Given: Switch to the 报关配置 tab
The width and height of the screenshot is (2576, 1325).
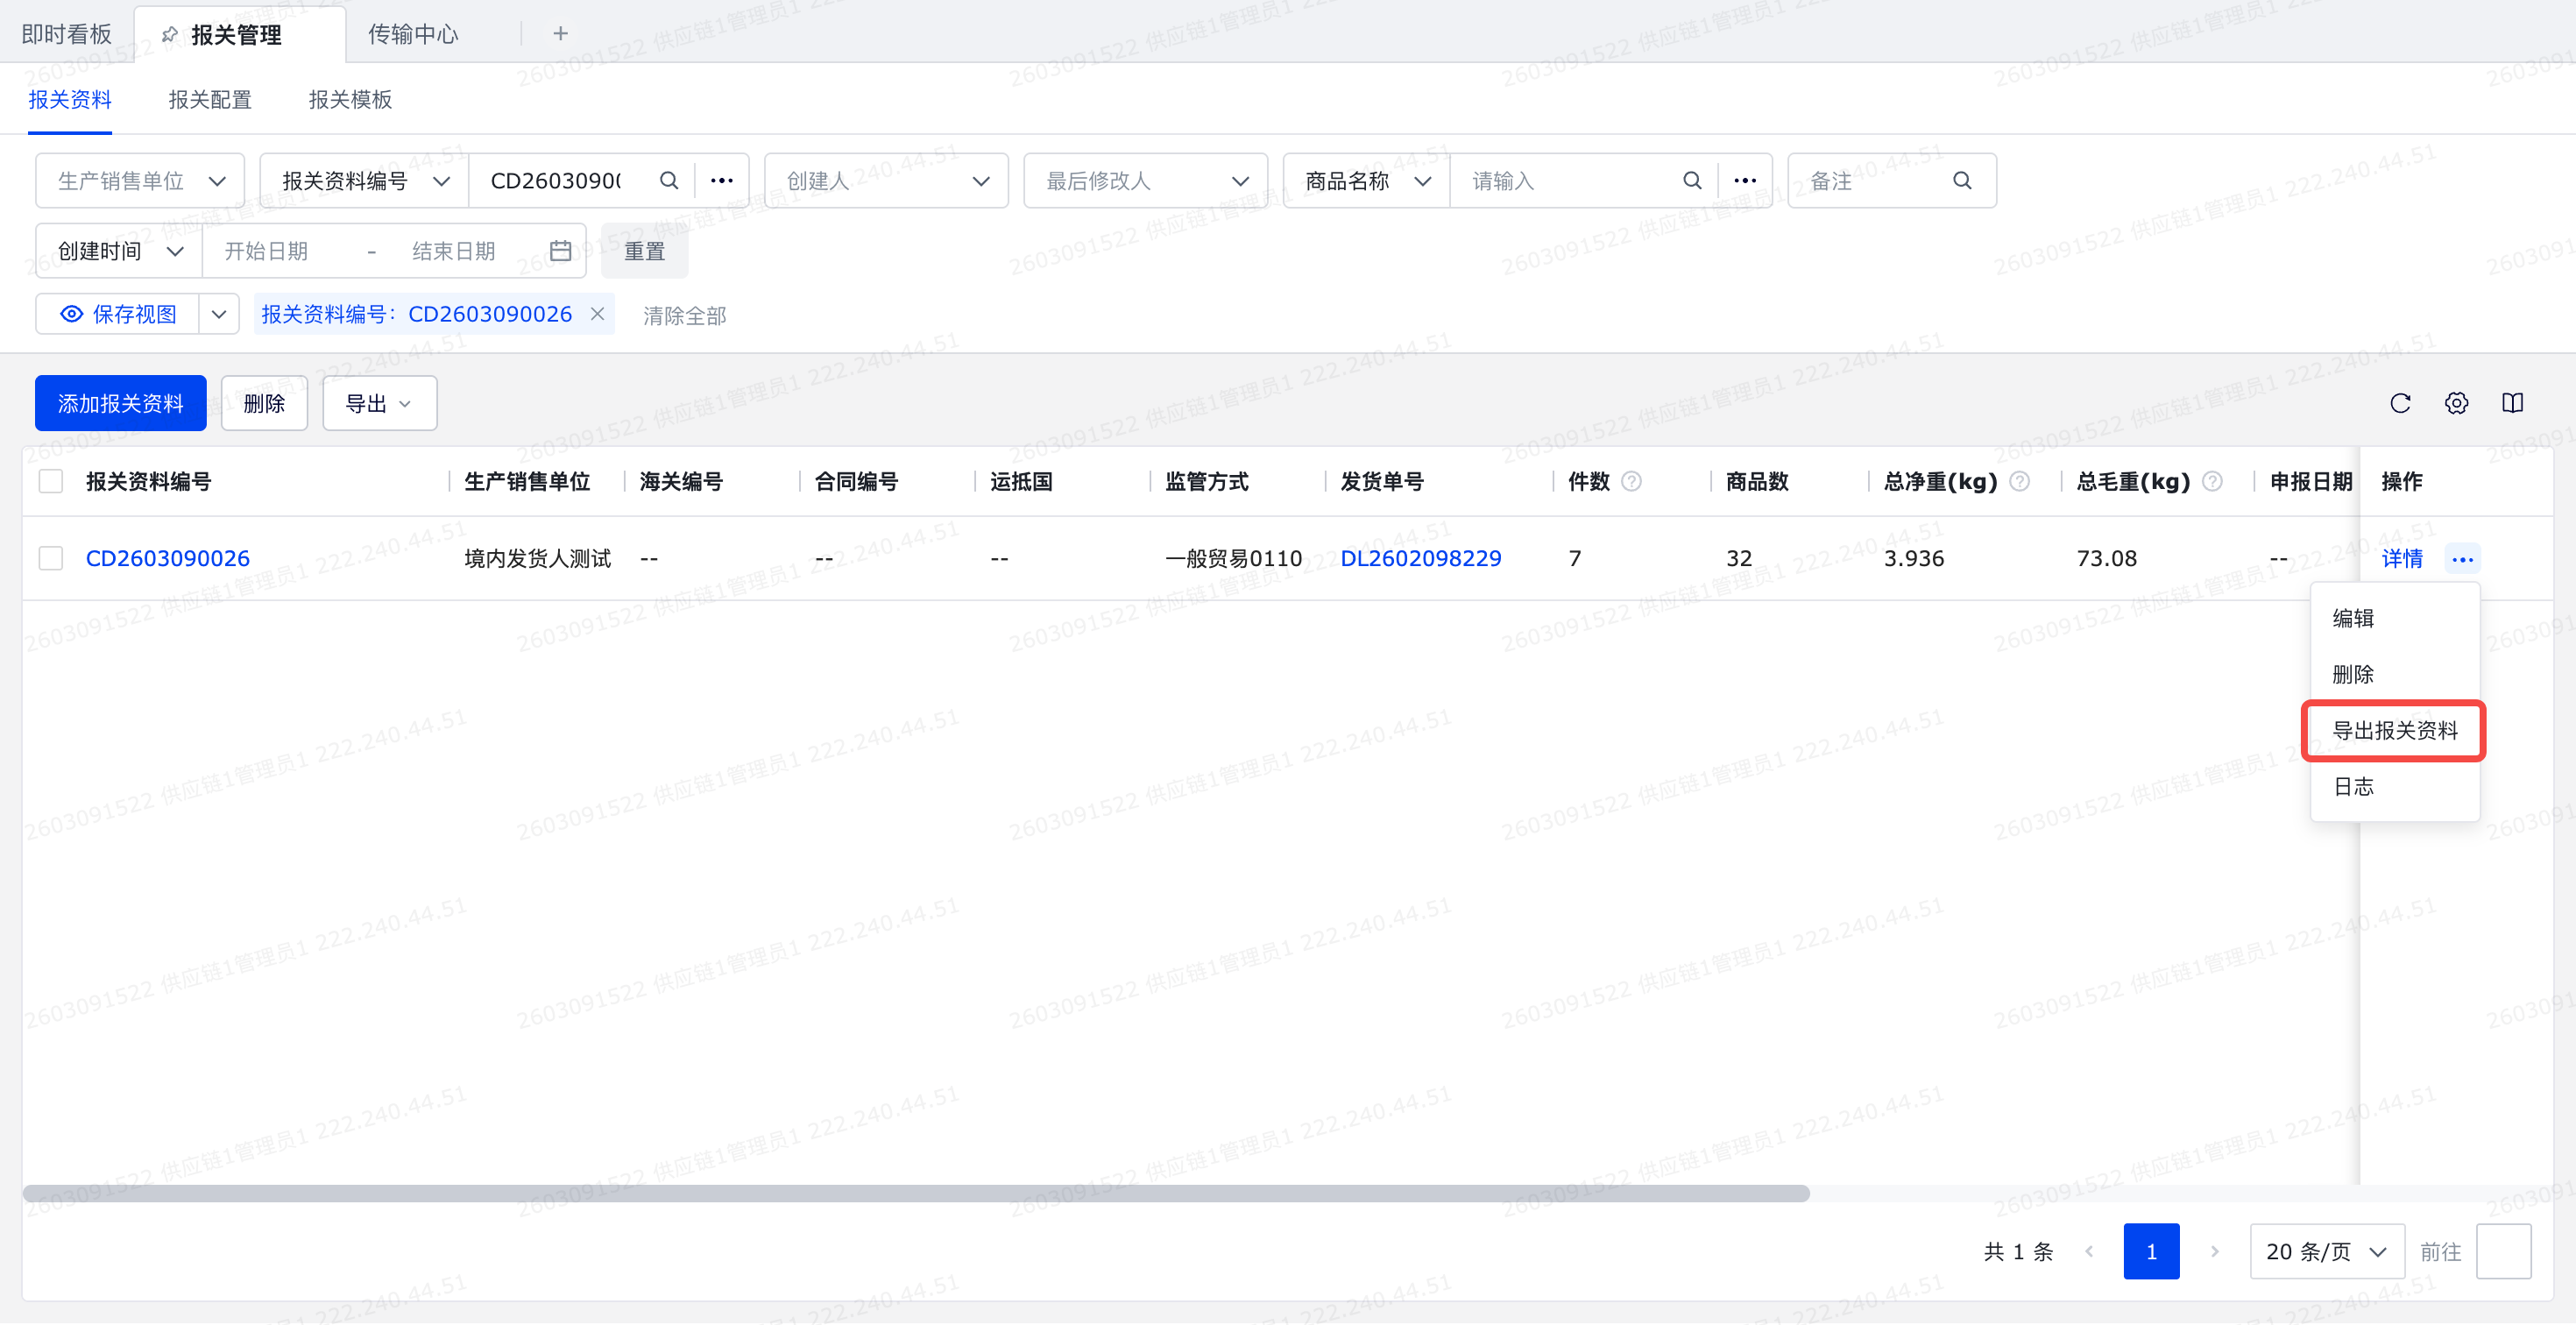Looking at the screenshot, I should (x=210, y=99).
